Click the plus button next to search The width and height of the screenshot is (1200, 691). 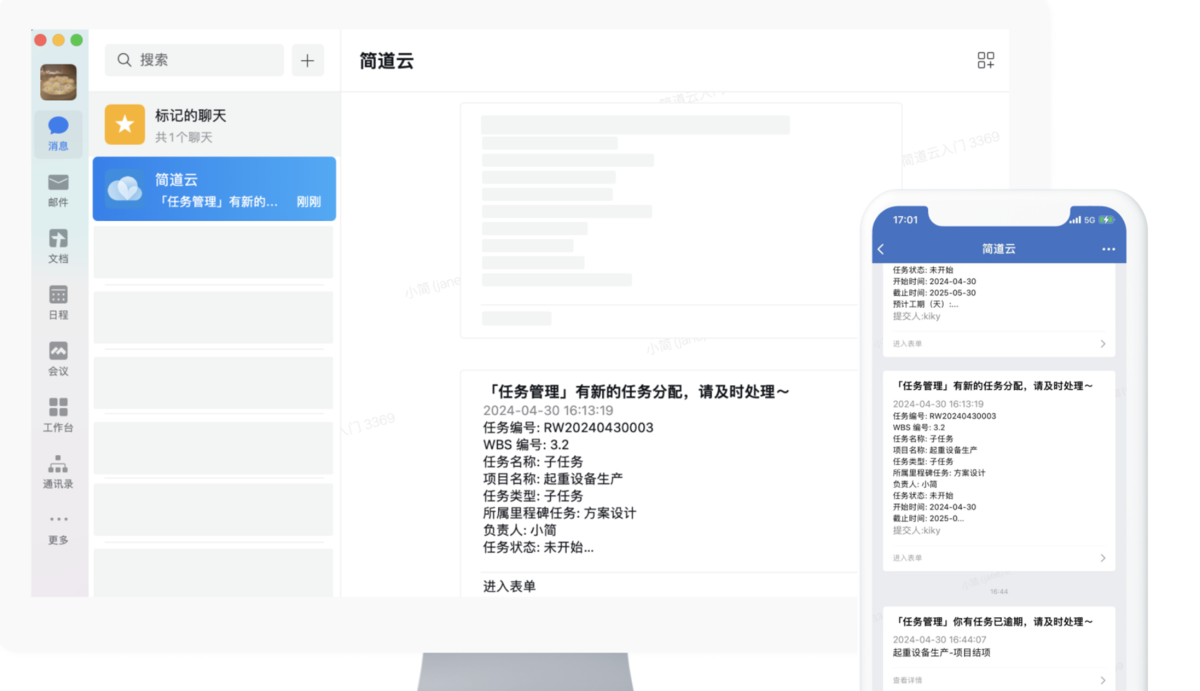308,60
